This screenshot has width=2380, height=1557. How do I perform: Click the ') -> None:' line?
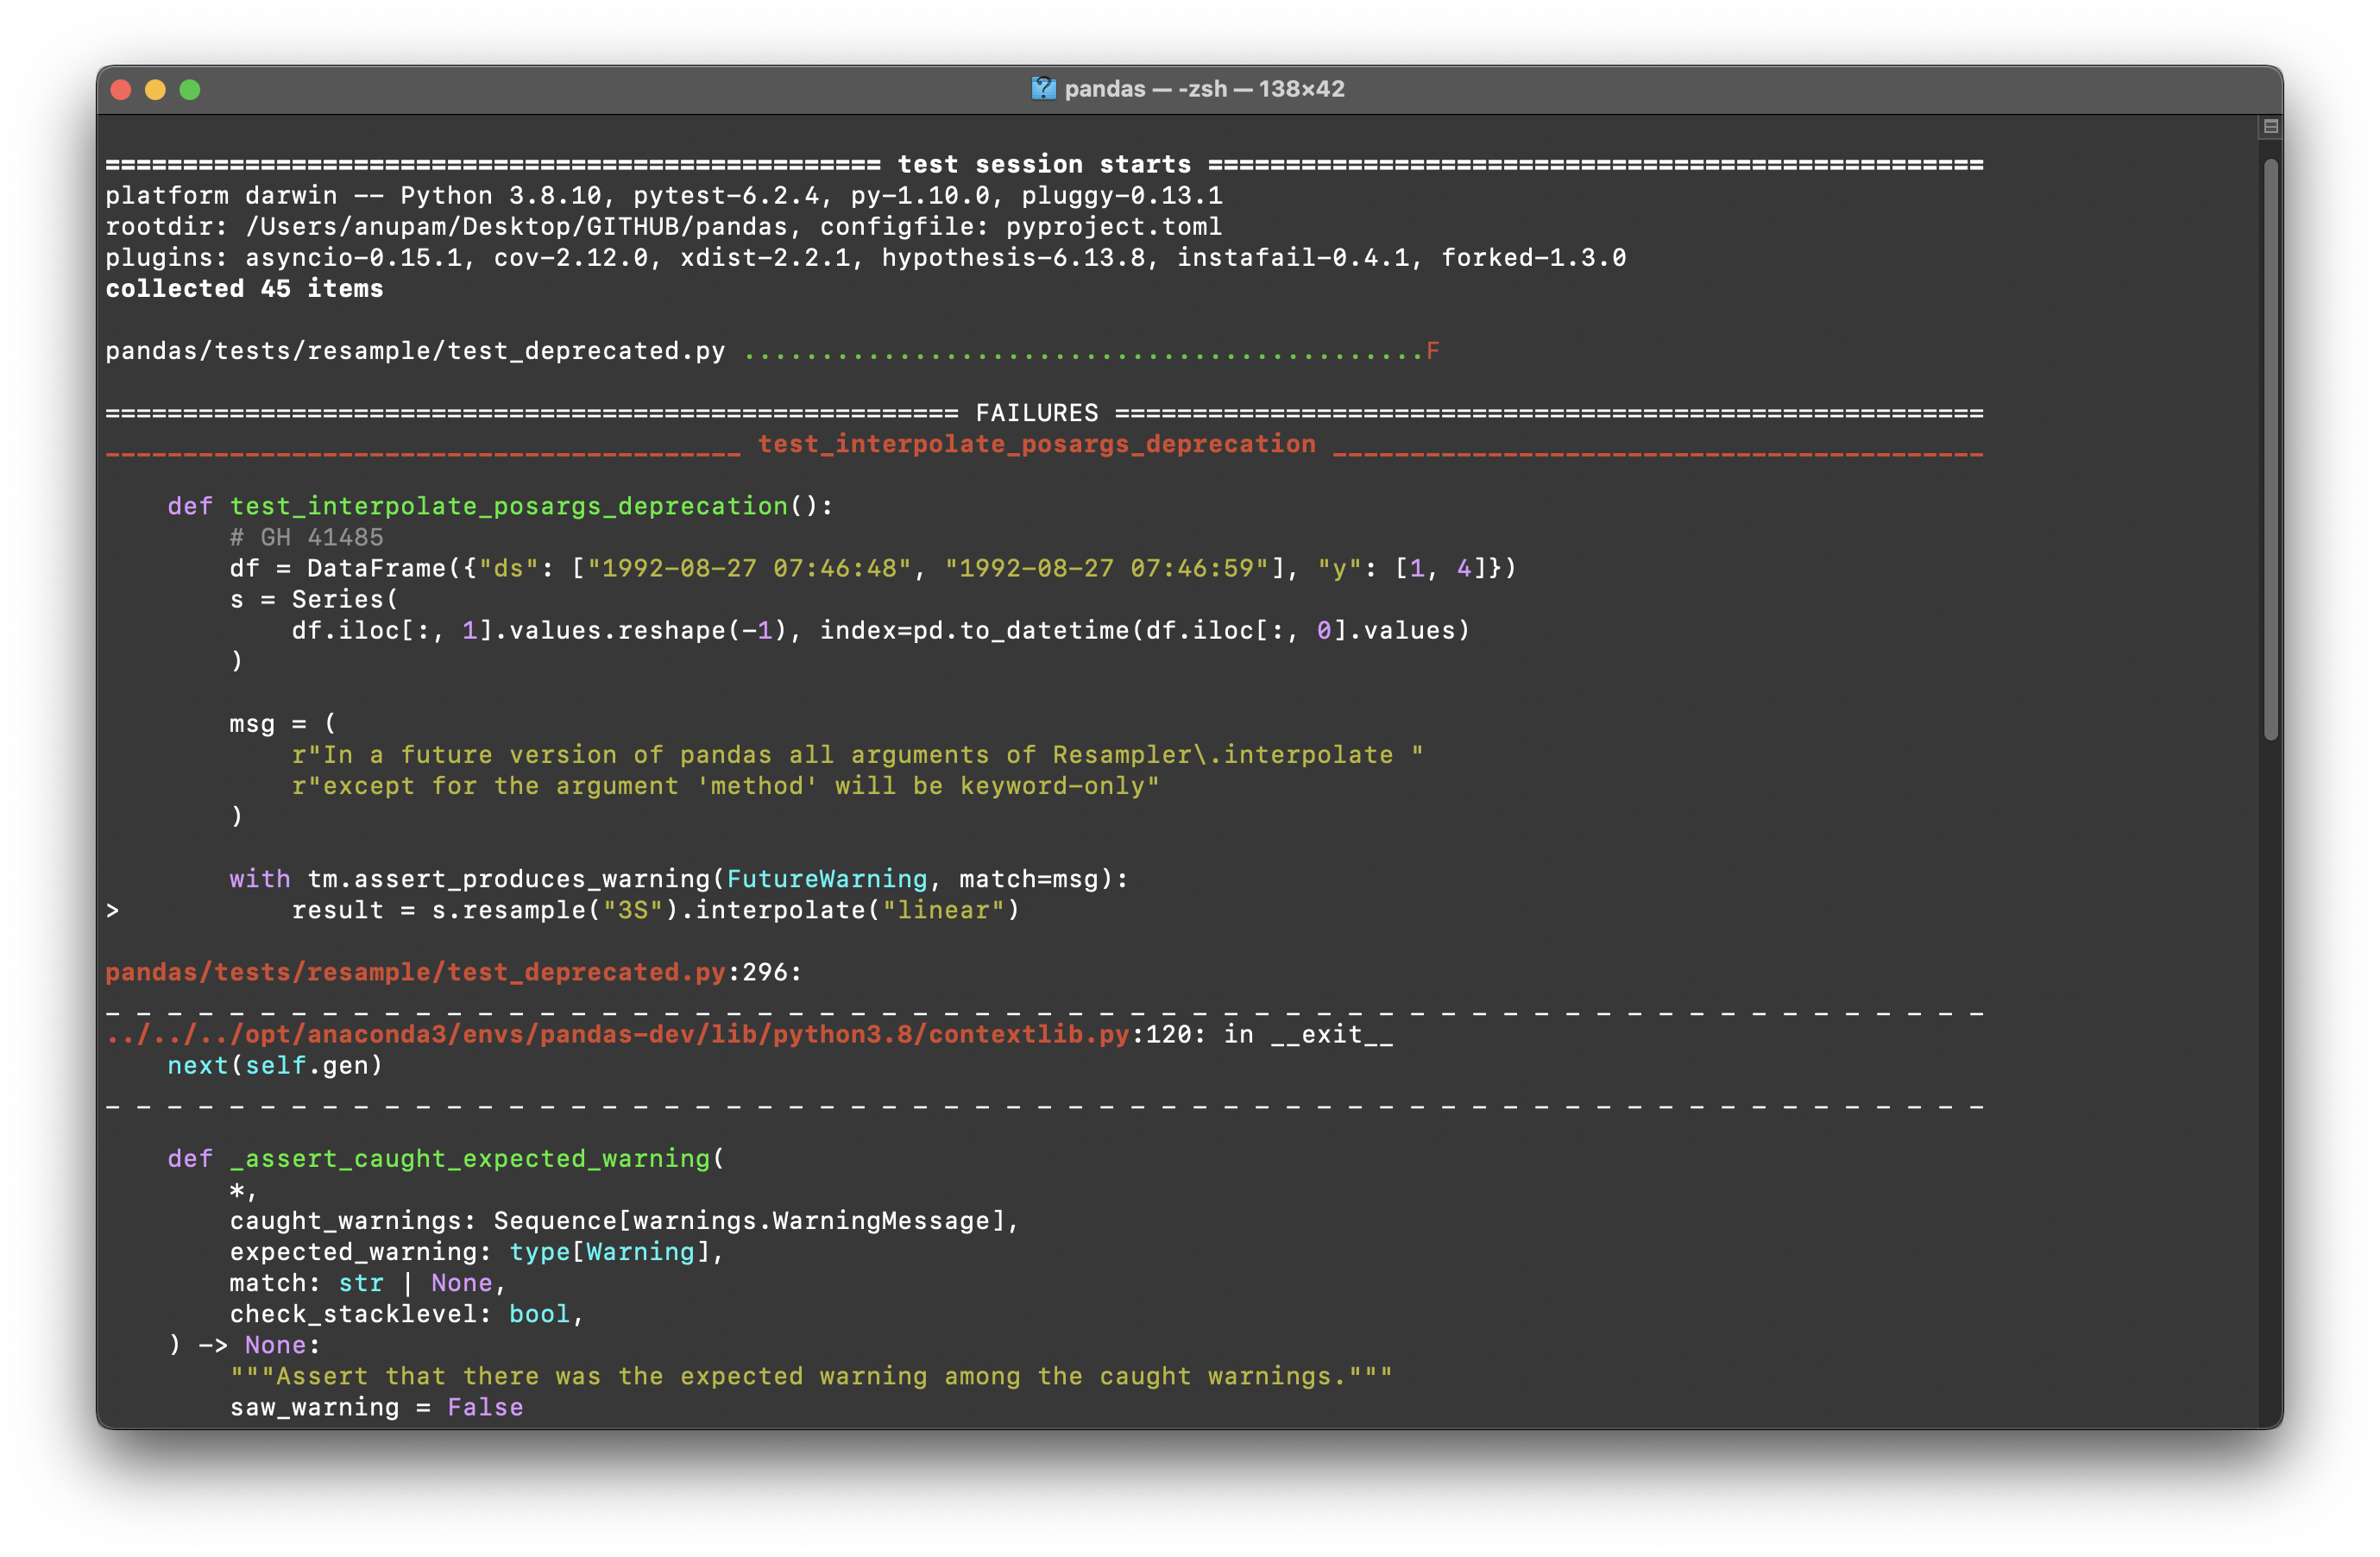[x=244, y=1345]
